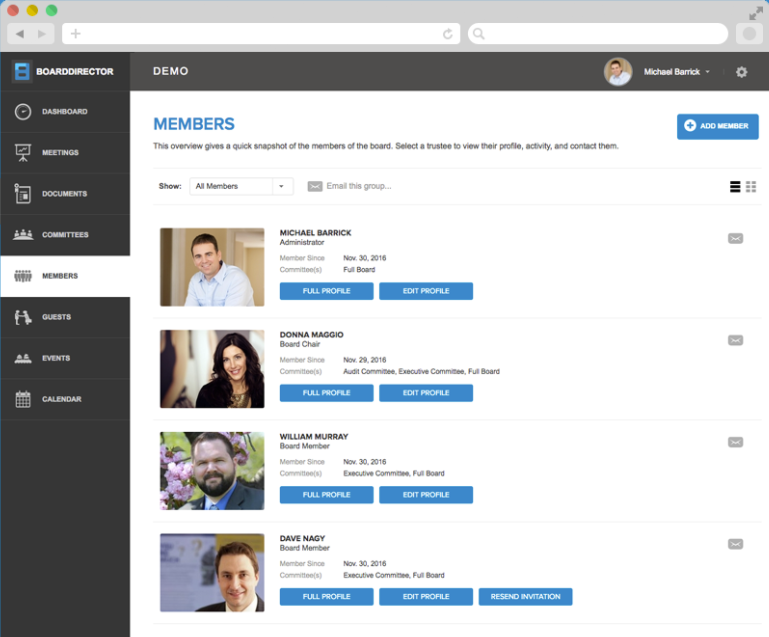Email Donna Maggio via envelope icon
The image size is (769, 637).
click(735, 340)
